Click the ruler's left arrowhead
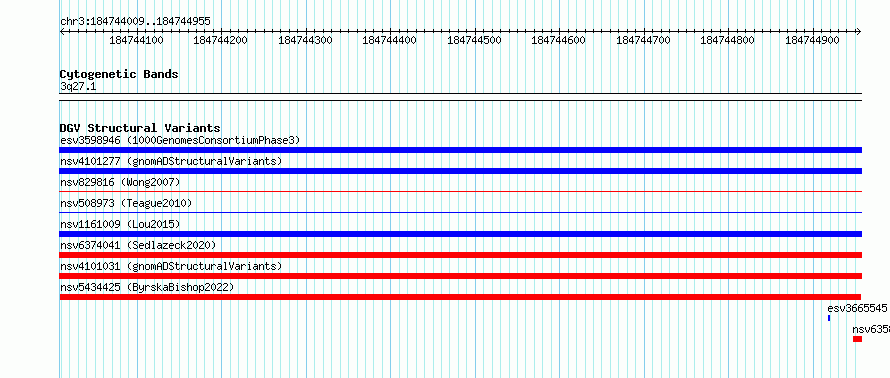The image size is (890, 378). coord(62,32)
